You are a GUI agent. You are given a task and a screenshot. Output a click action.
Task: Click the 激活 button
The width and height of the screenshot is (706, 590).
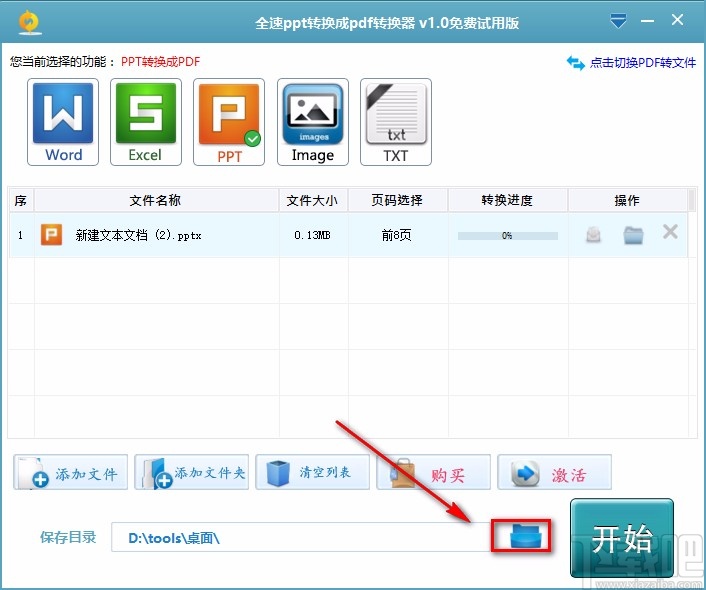tap(554, 472)
